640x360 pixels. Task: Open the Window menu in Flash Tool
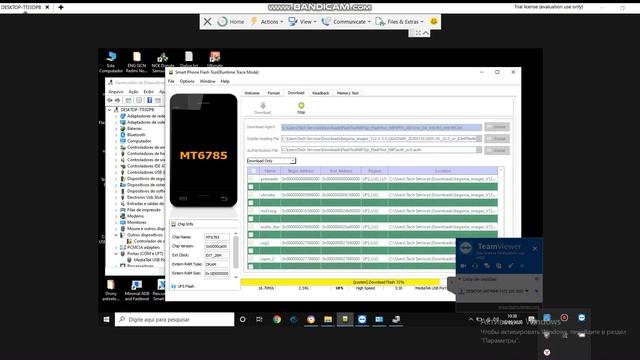207,81
